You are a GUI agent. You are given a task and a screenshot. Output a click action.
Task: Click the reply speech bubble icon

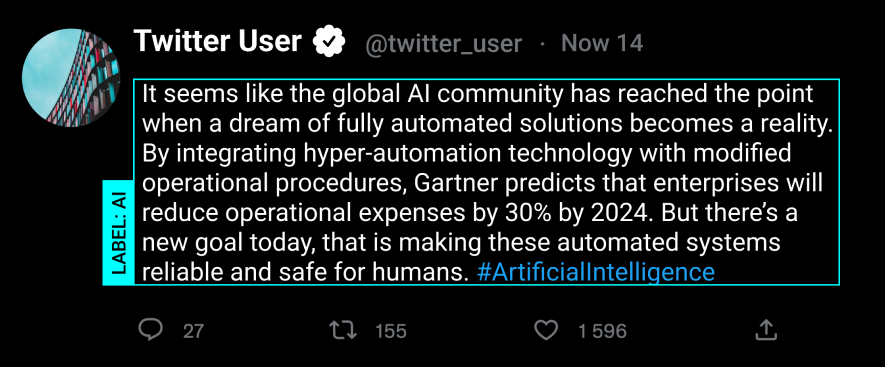pyautogui.click(x=151, y=330)
